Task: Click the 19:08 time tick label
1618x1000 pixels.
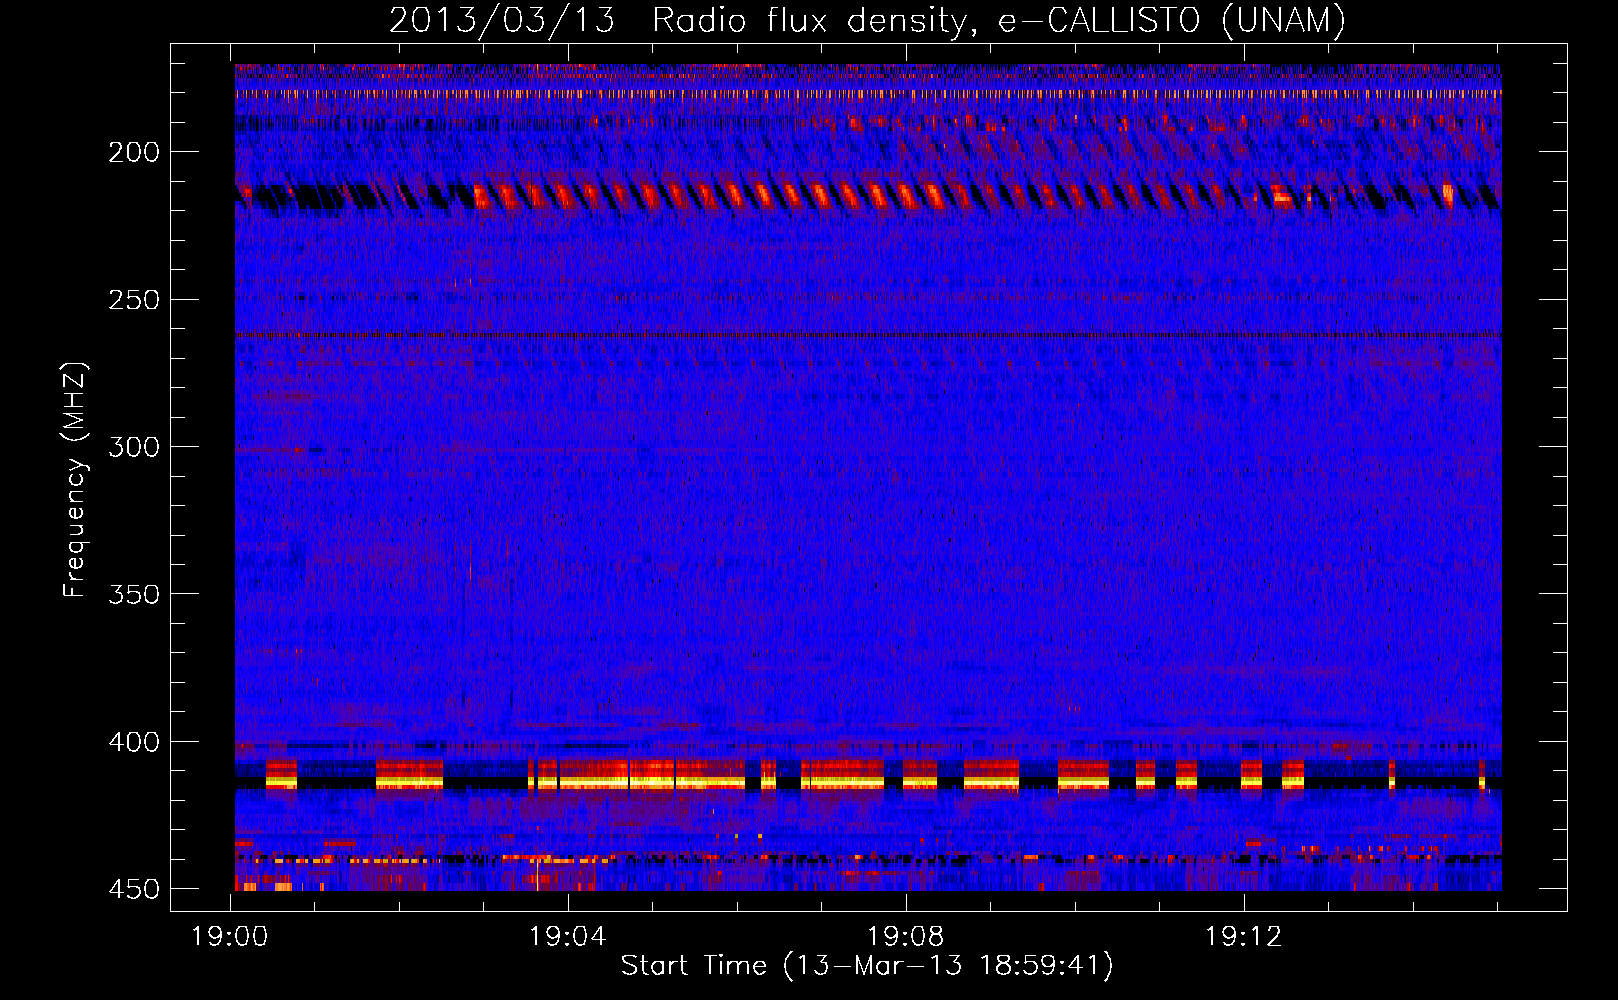Action: pyautogui.click(x=906, y=937)
